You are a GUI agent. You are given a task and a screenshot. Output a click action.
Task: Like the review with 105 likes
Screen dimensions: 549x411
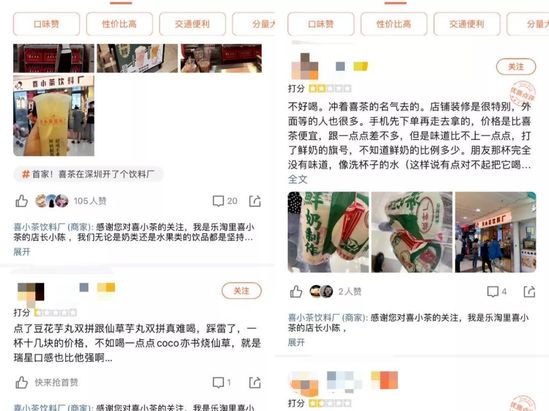[21, 201]
